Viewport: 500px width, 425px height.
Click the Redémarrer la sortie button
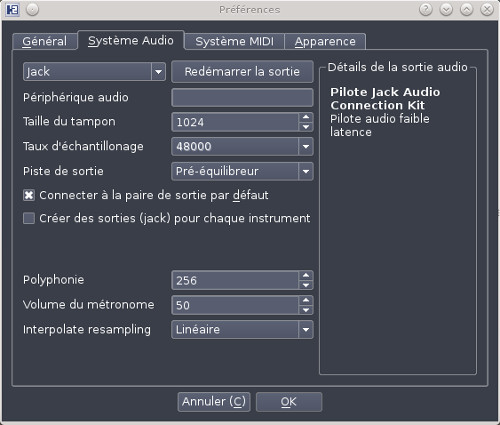coord(242,71)
